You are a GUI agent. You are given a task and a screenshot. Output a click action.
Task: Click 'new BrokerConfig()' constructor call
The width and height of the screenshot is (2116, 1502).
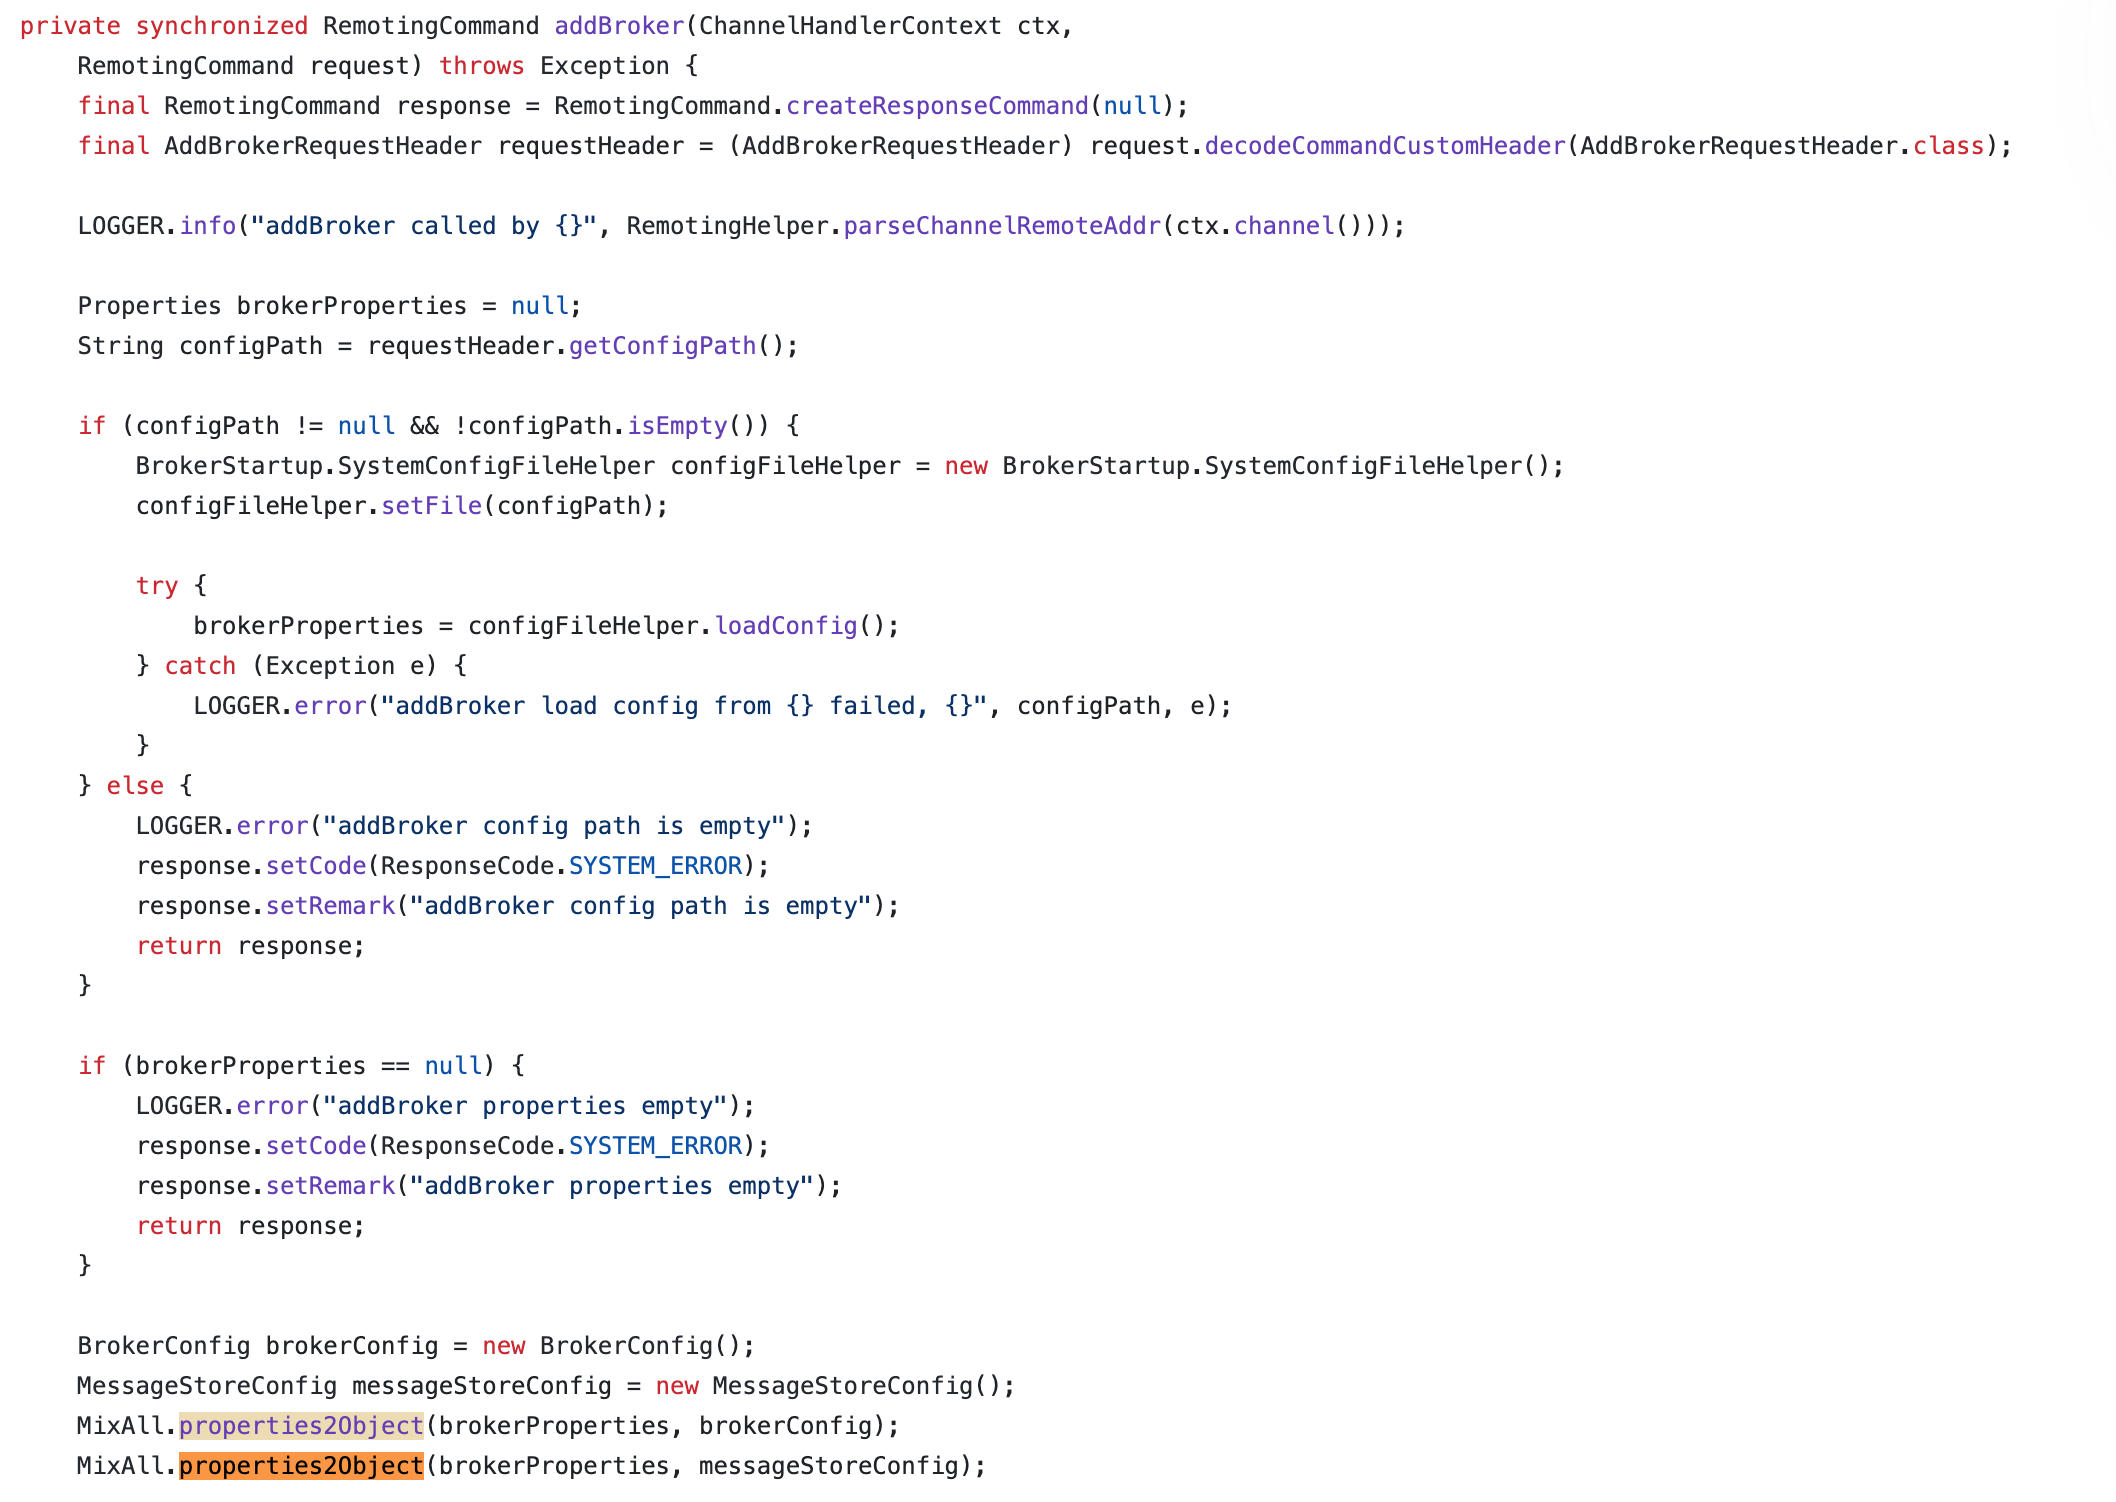611,1346
